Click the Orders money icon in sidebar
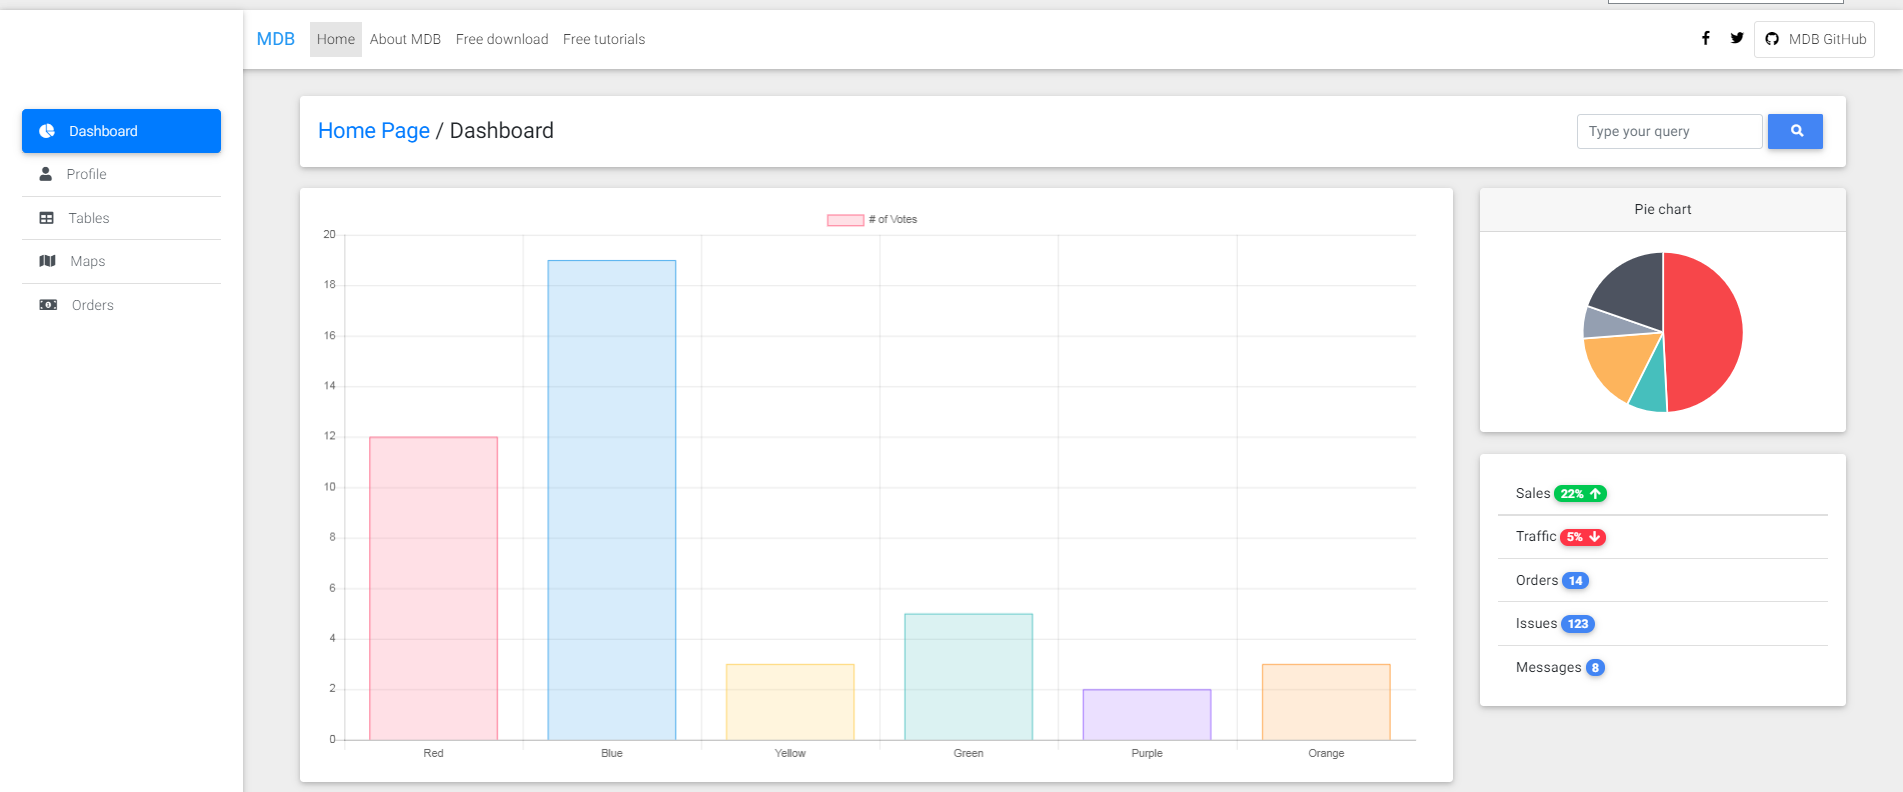1903x792 pixels. pos(48,305)
